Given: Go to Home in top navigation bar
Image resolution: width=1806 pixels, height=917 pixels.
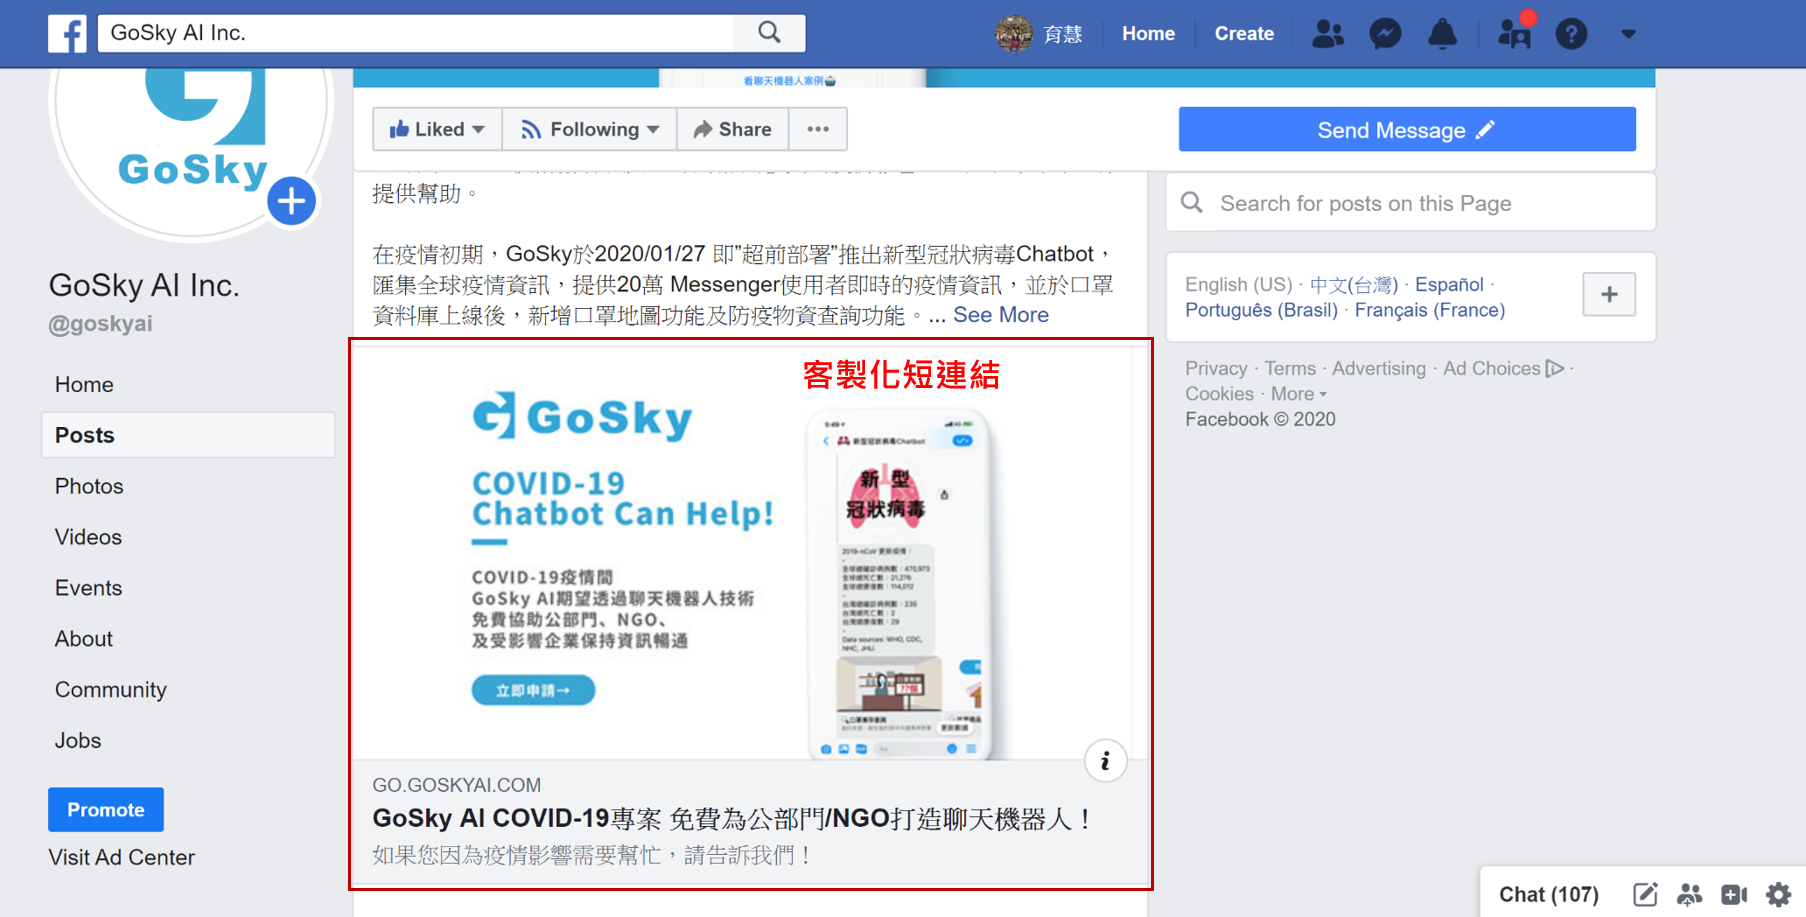Looking at the screenshot, I should click(x=1148, y=34).
